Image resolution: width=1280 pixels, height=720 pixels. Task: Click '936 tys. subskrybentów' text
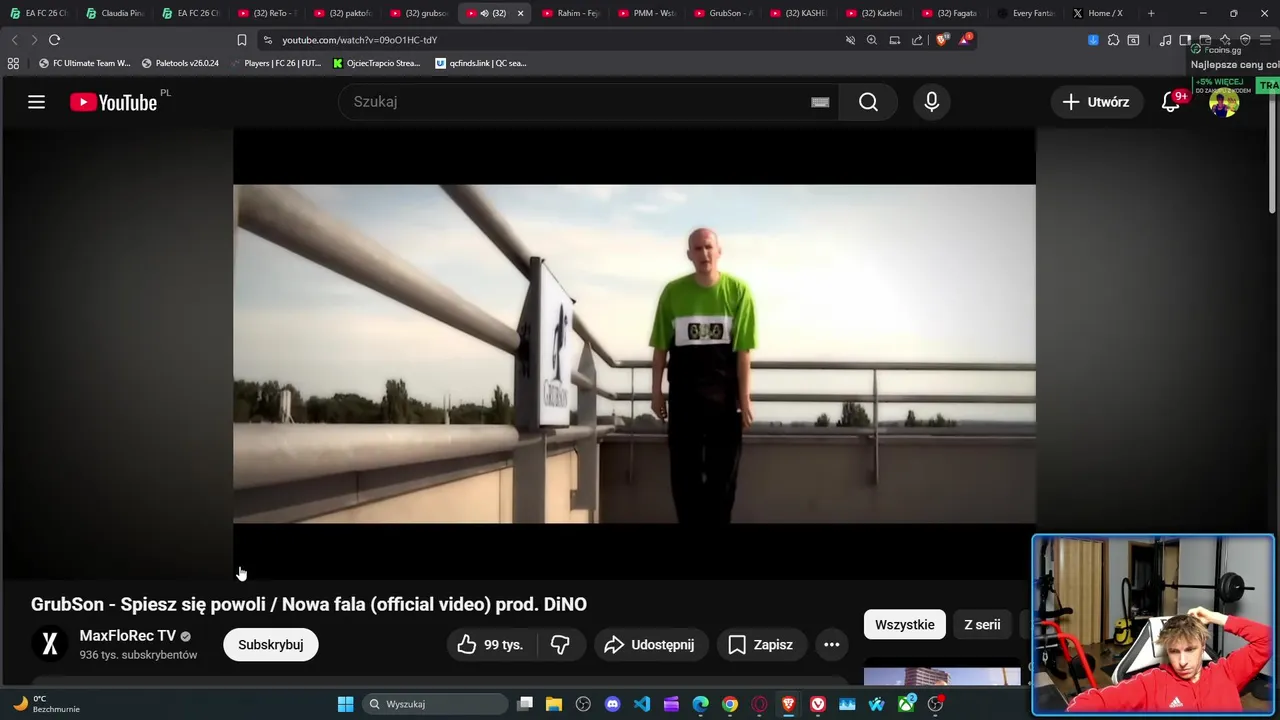[x=138, y=655]
